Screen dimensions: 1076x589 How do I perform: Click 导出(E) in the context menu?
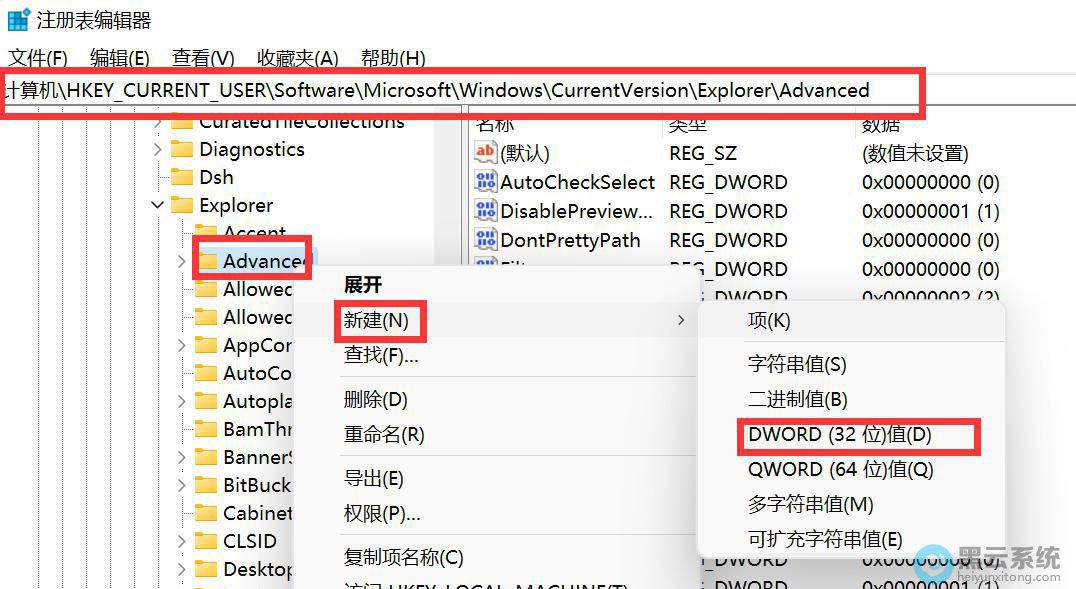373,479
